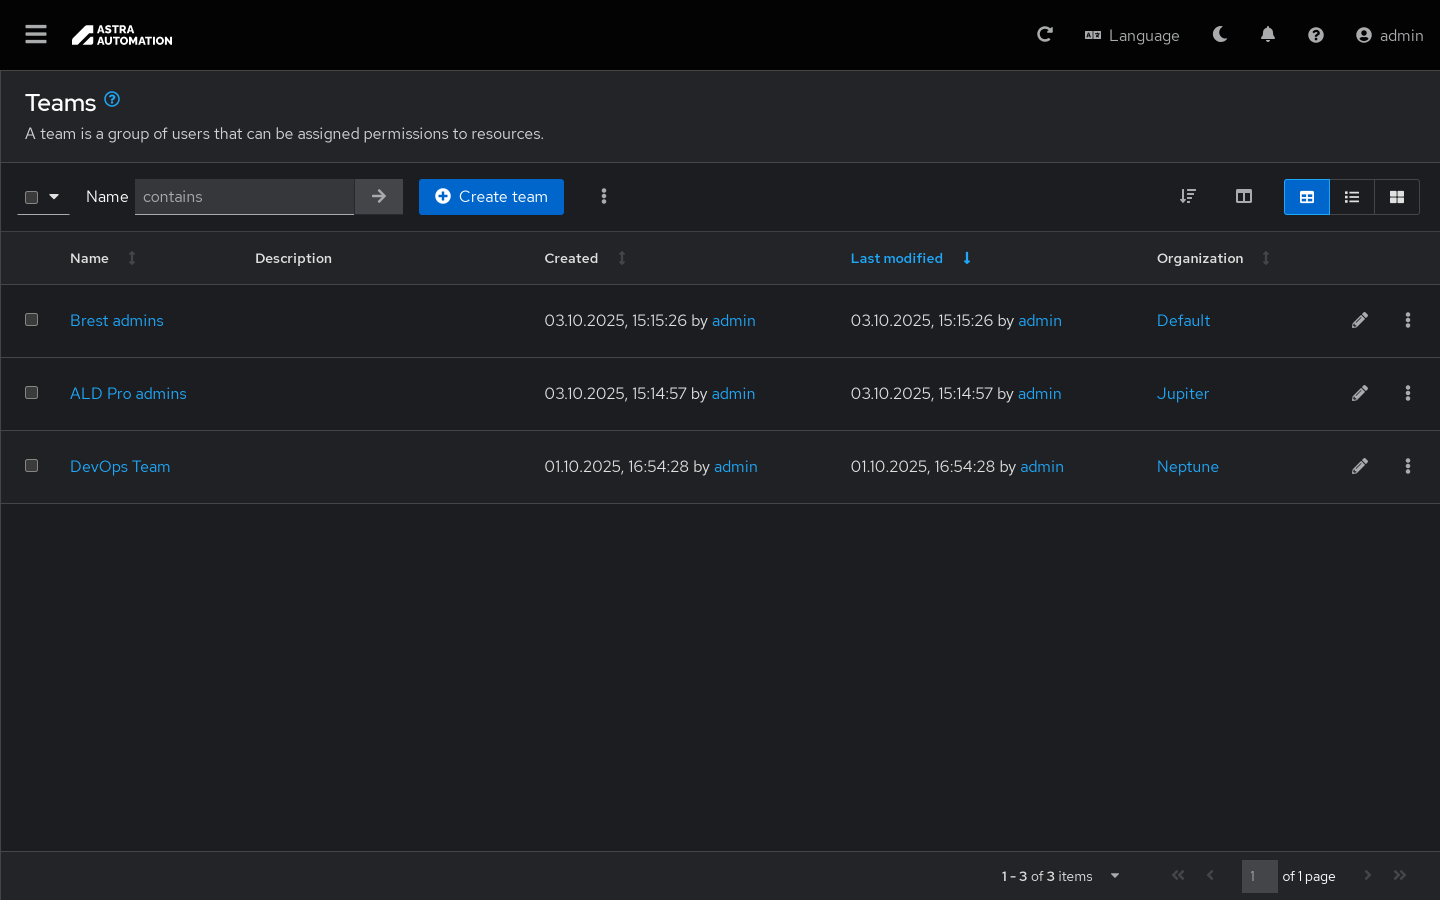The height and width of the screenshot is (900, 1440).
Task: Open row actions kebab for DevOps Team
Action: pyautogui.click(x=1408, y=466)
